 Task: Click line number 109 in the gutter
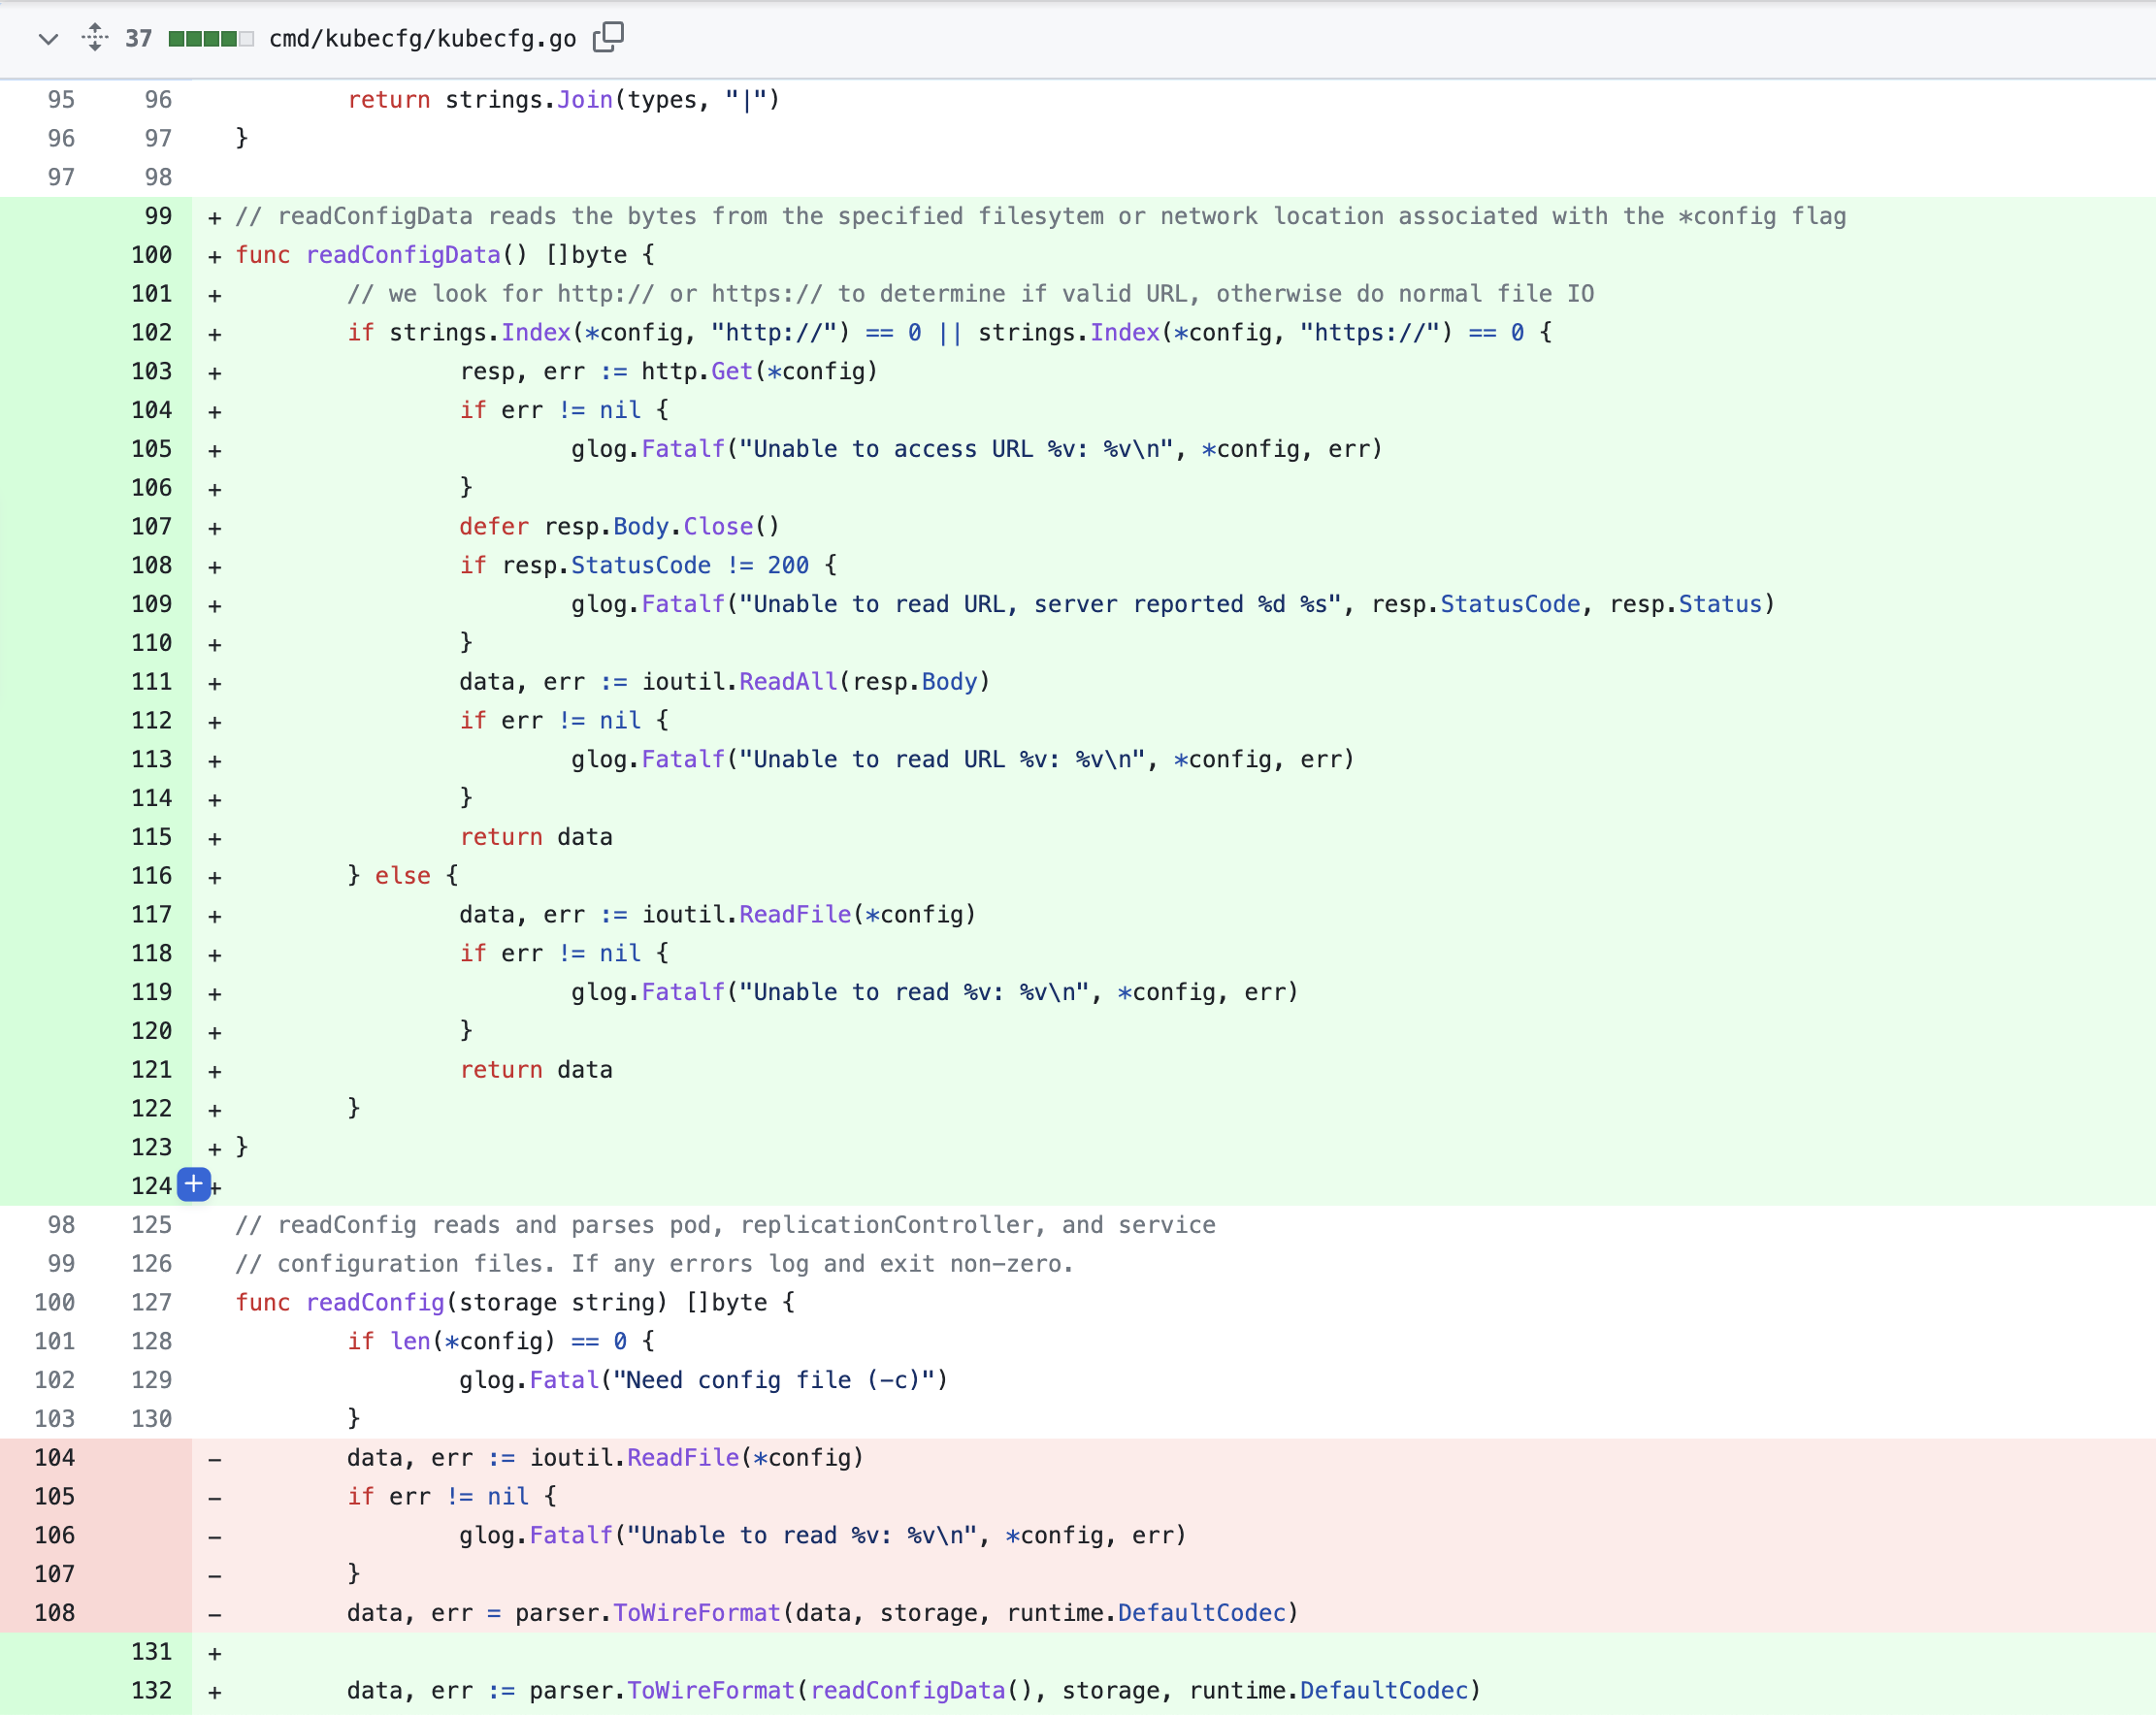[151, 604]
